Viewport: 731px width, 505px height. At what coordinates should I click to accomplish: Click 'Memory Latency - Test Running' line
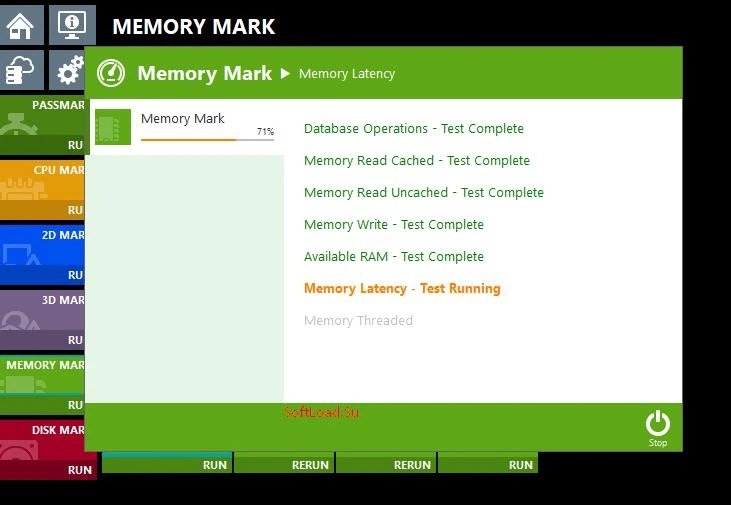point(402,289)
